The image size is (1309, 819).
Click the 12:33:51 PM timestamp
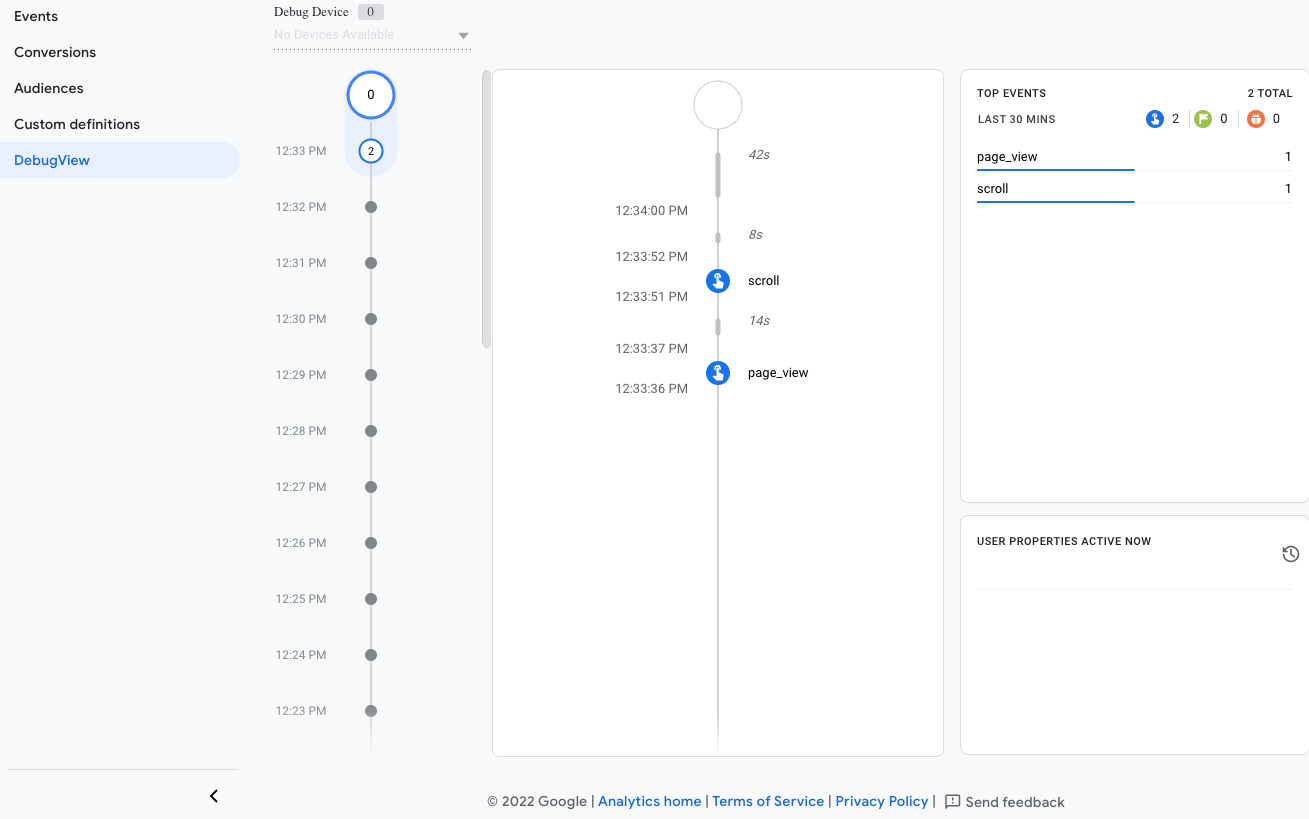tap(652, 297)
